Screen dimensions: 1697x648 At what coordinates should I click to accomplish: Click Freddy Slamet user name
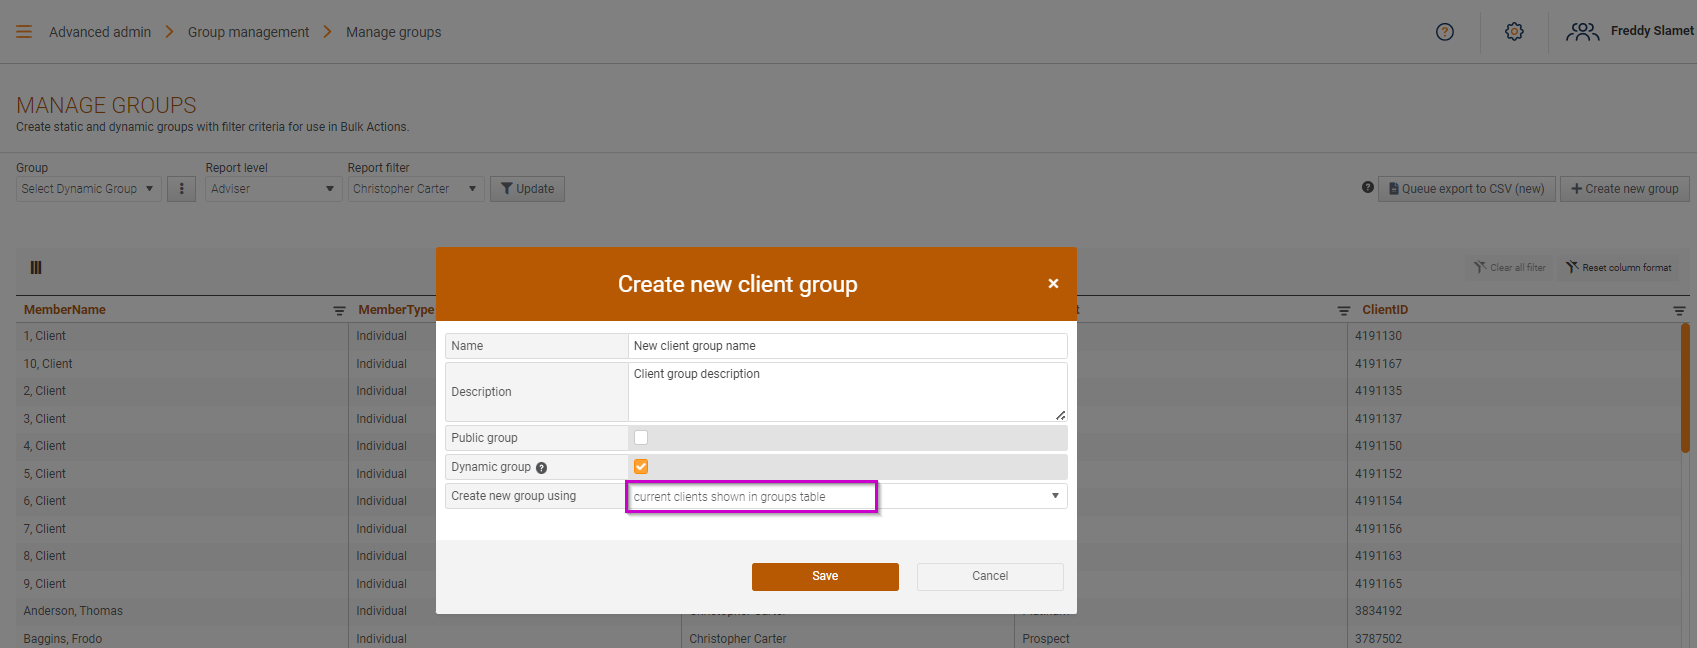pos(1652,31)
